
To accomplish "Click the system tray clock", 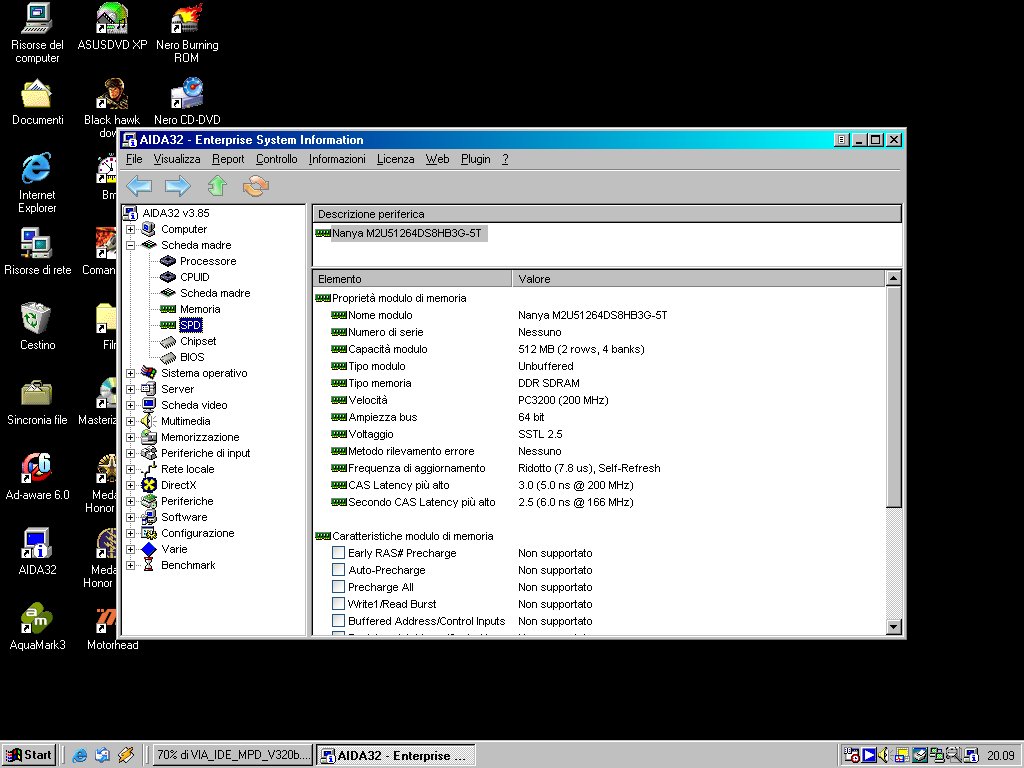I will coord(1000,756).
